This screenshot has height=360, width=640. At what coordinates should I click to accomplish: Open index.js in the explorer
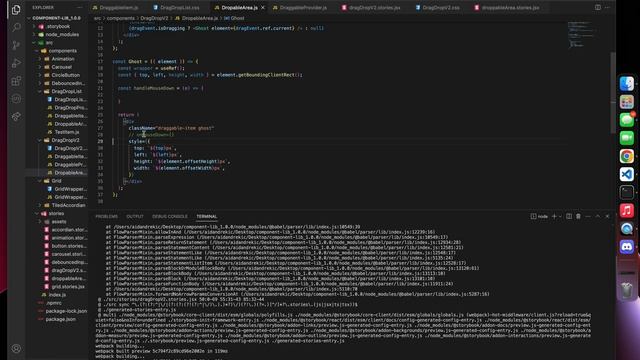57,295
